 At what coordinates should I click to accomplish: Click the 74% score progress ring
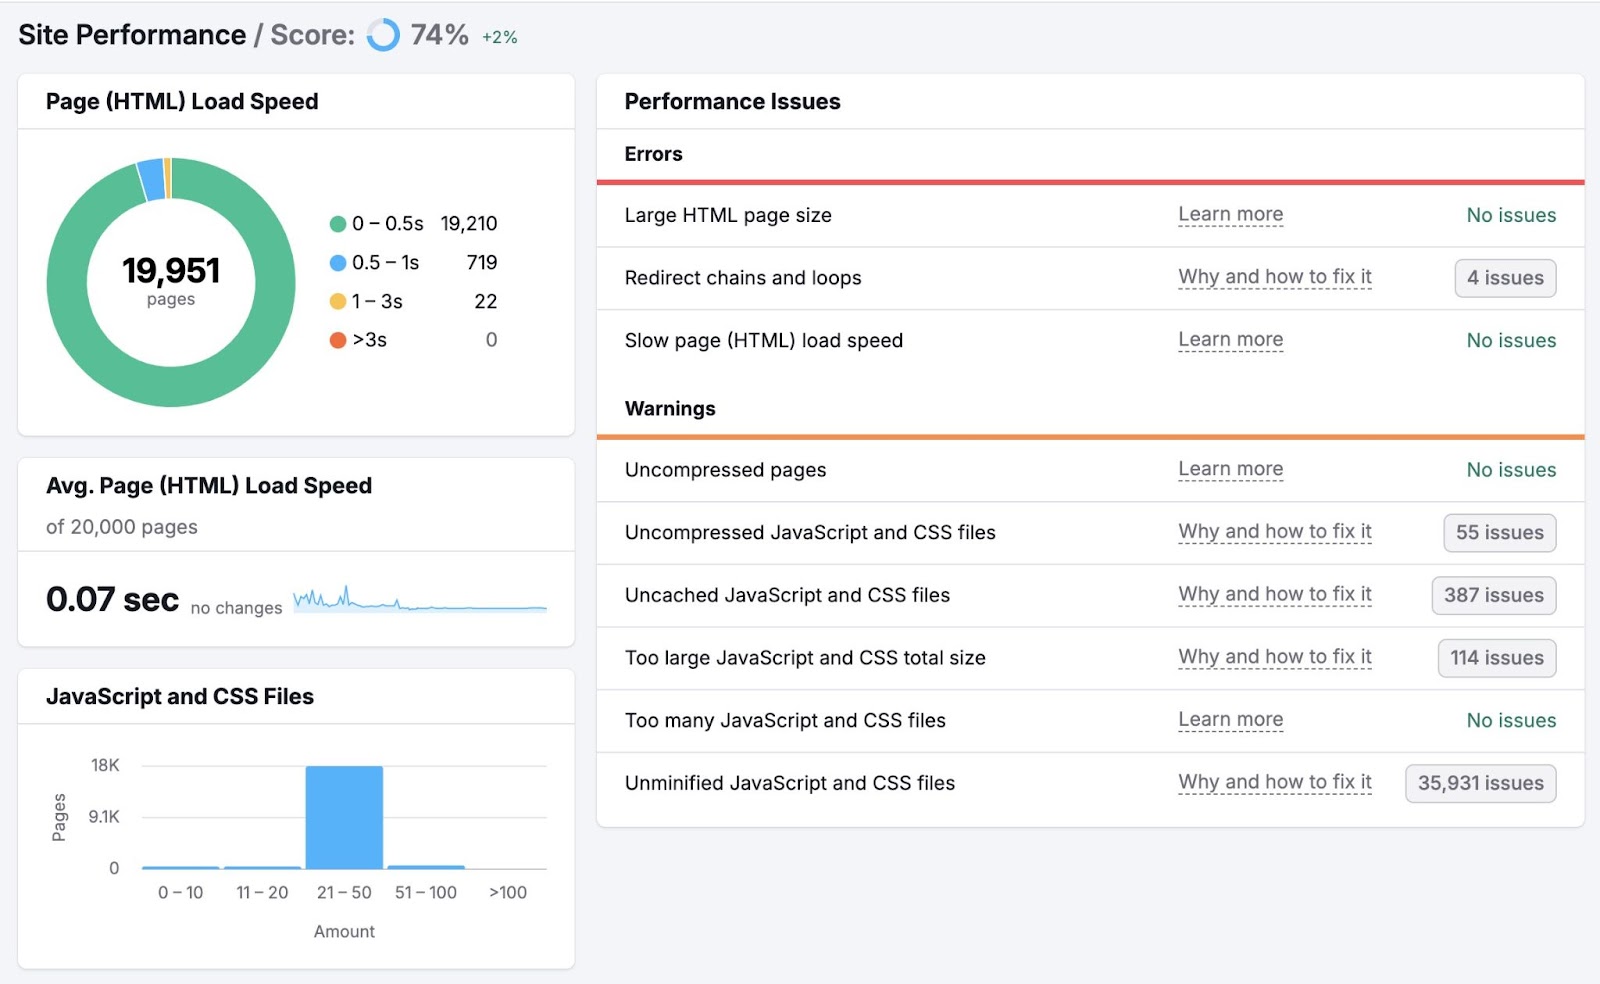[x=385, y=35]
